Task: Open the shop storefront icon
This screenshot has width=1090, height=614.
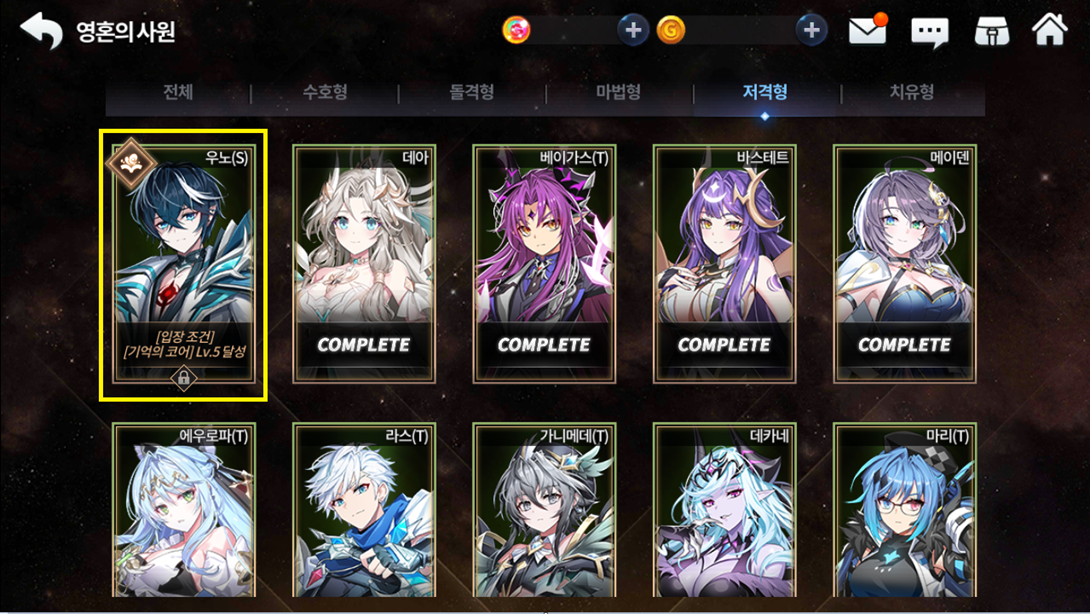Action: pos(991,31)
